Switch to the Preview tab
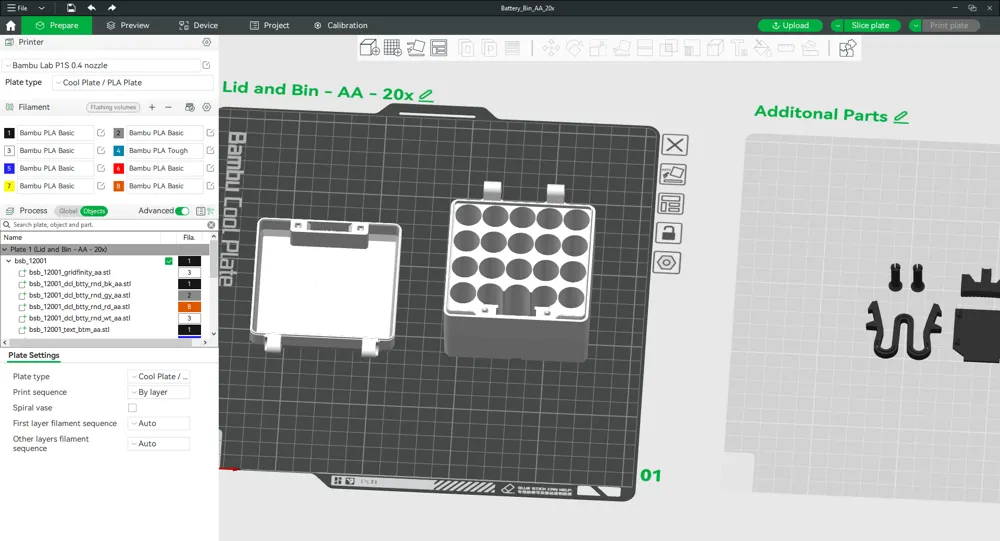 pyautogui.click(x=127, y=25)
